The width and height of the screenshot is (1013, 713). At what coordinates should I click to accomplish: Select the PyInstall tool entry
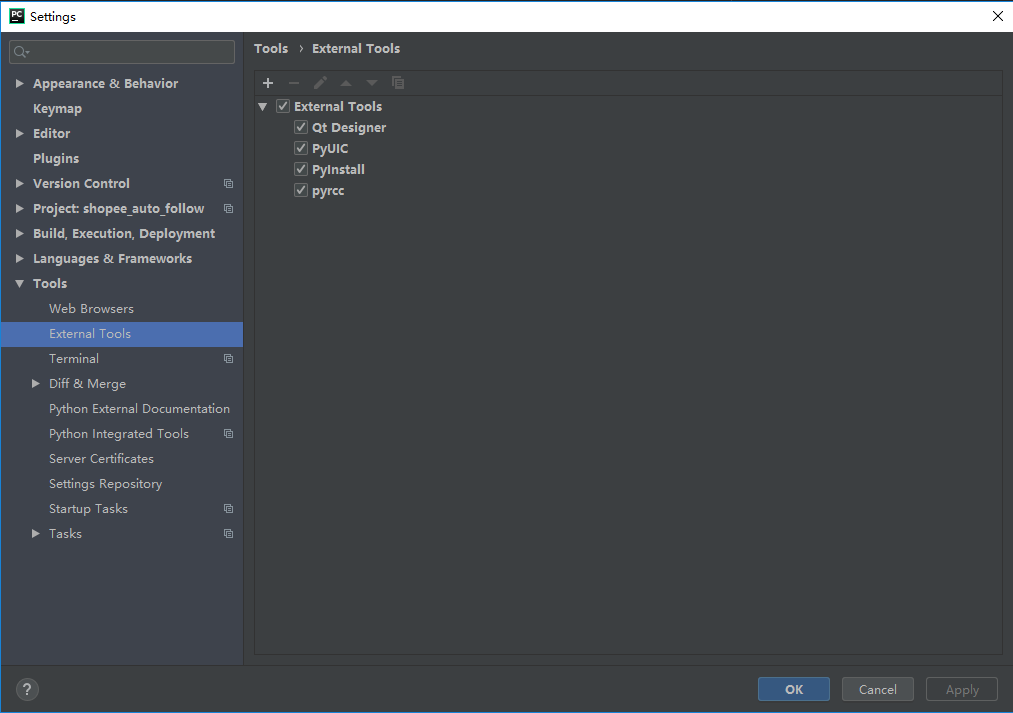click(x=339, y=169)
